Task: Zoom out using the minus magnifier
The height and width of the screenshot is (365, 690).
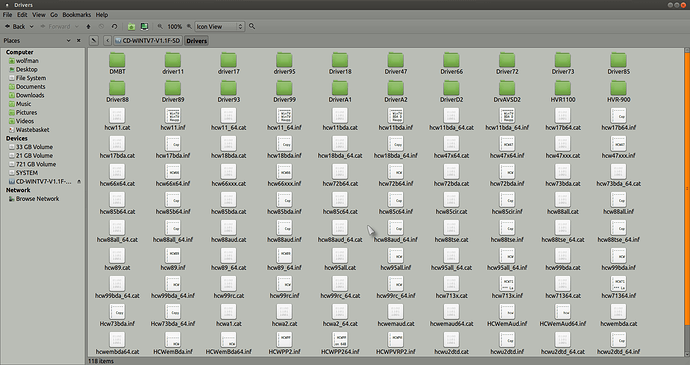Action: [160, 26]
